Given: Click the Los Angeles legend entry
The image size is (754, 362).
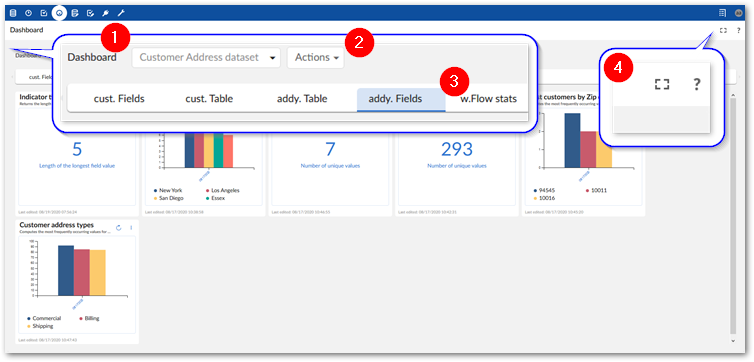Looking at the screenshot, I should pyautogui.click(x=223, y=190).
